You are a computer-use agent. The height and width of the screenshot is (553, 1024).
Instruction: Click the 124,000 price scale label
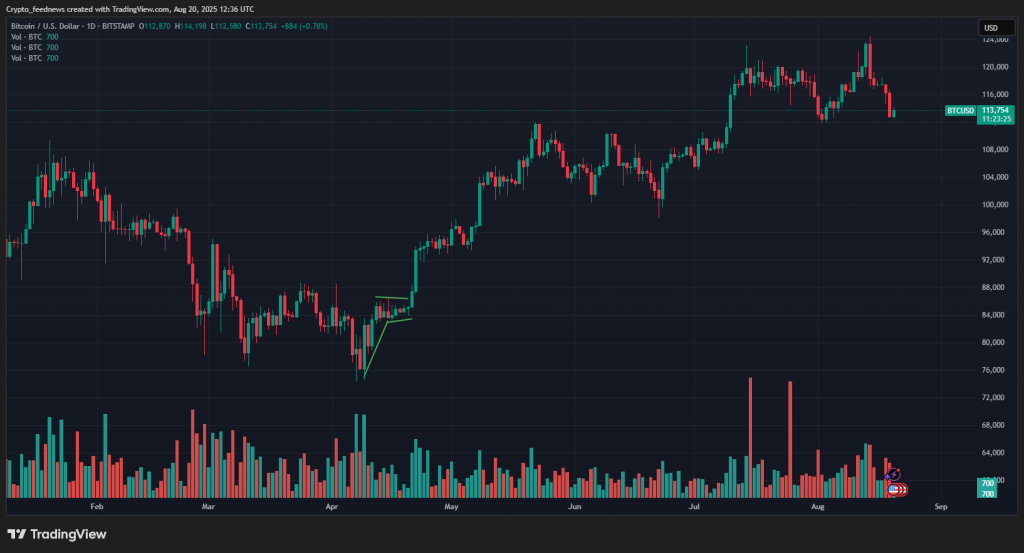pos(995,40)
